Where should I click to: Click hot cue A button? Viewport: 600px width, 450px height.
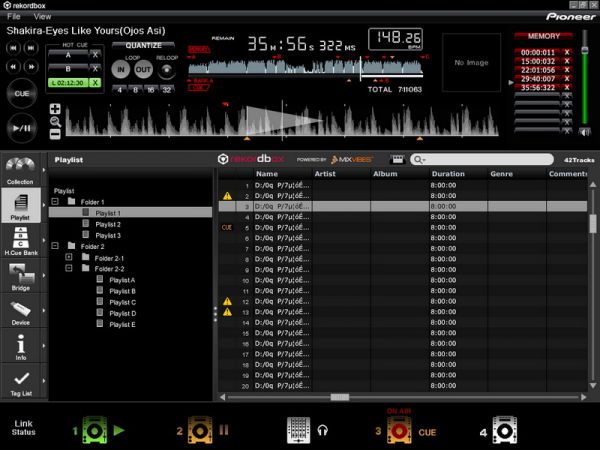click(x=68, y=55)
